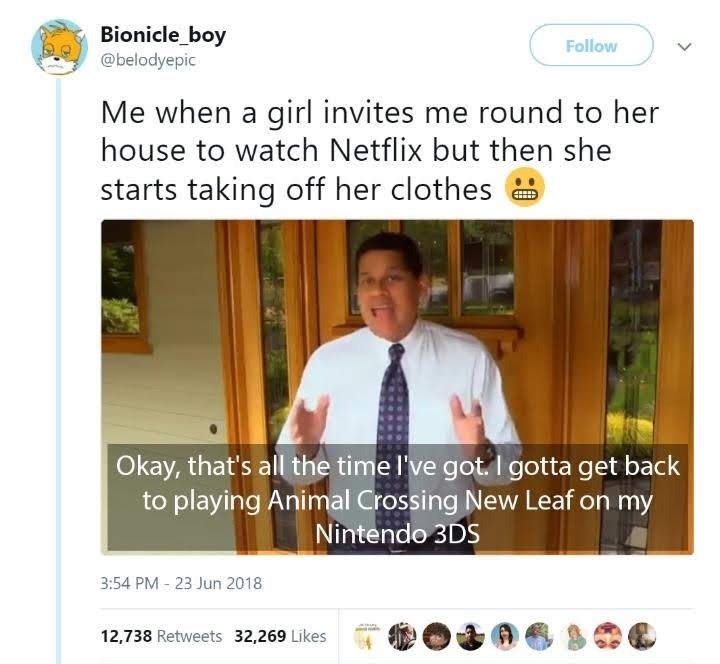Click the video subtitle caption text
Screen dimensions: 720x664
[x=397, y=499]
